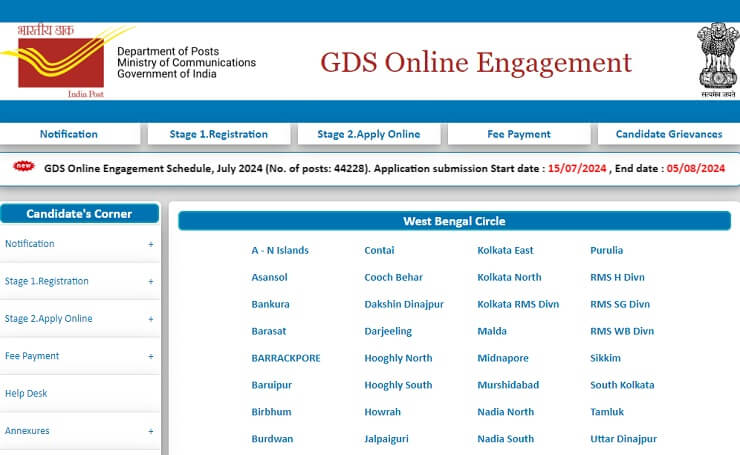The width and height of the screenshot is (740, 455).
Task: Open the RMS SG Divn link
Action: [620, 304]
